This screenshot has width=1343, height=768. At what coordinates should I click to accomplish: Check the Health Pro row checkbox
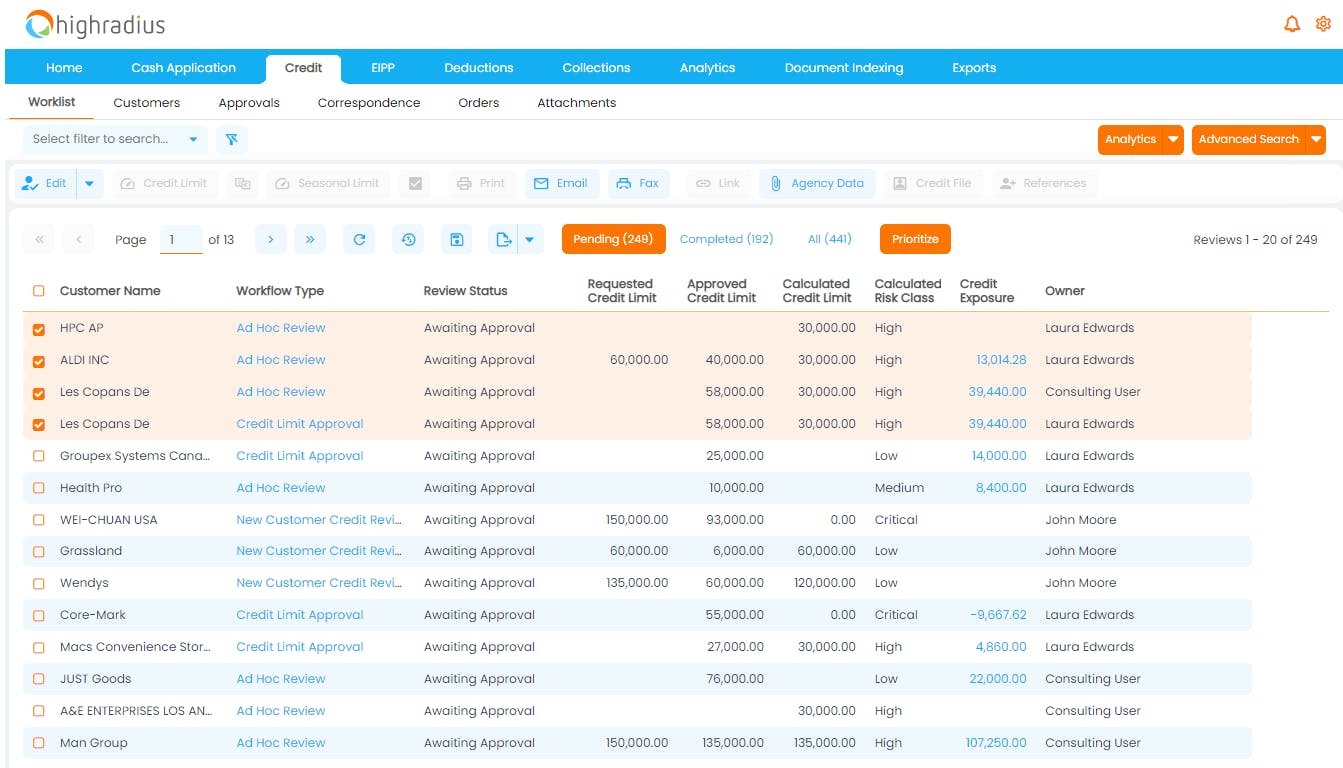click(x=39, y=488)
